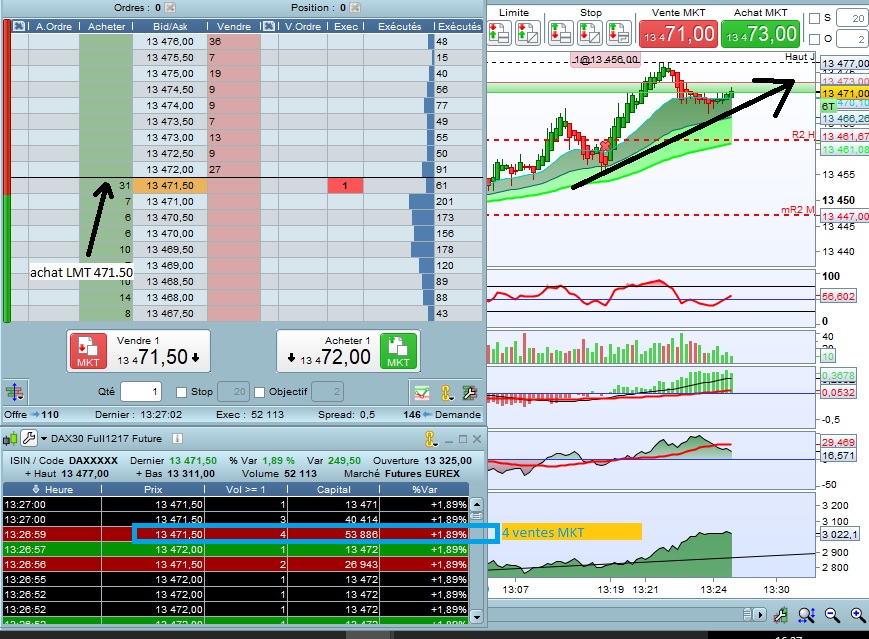Screen dimensions: 869x639
Task: Zoom out the chart
Action: click(x=832, y=615)
